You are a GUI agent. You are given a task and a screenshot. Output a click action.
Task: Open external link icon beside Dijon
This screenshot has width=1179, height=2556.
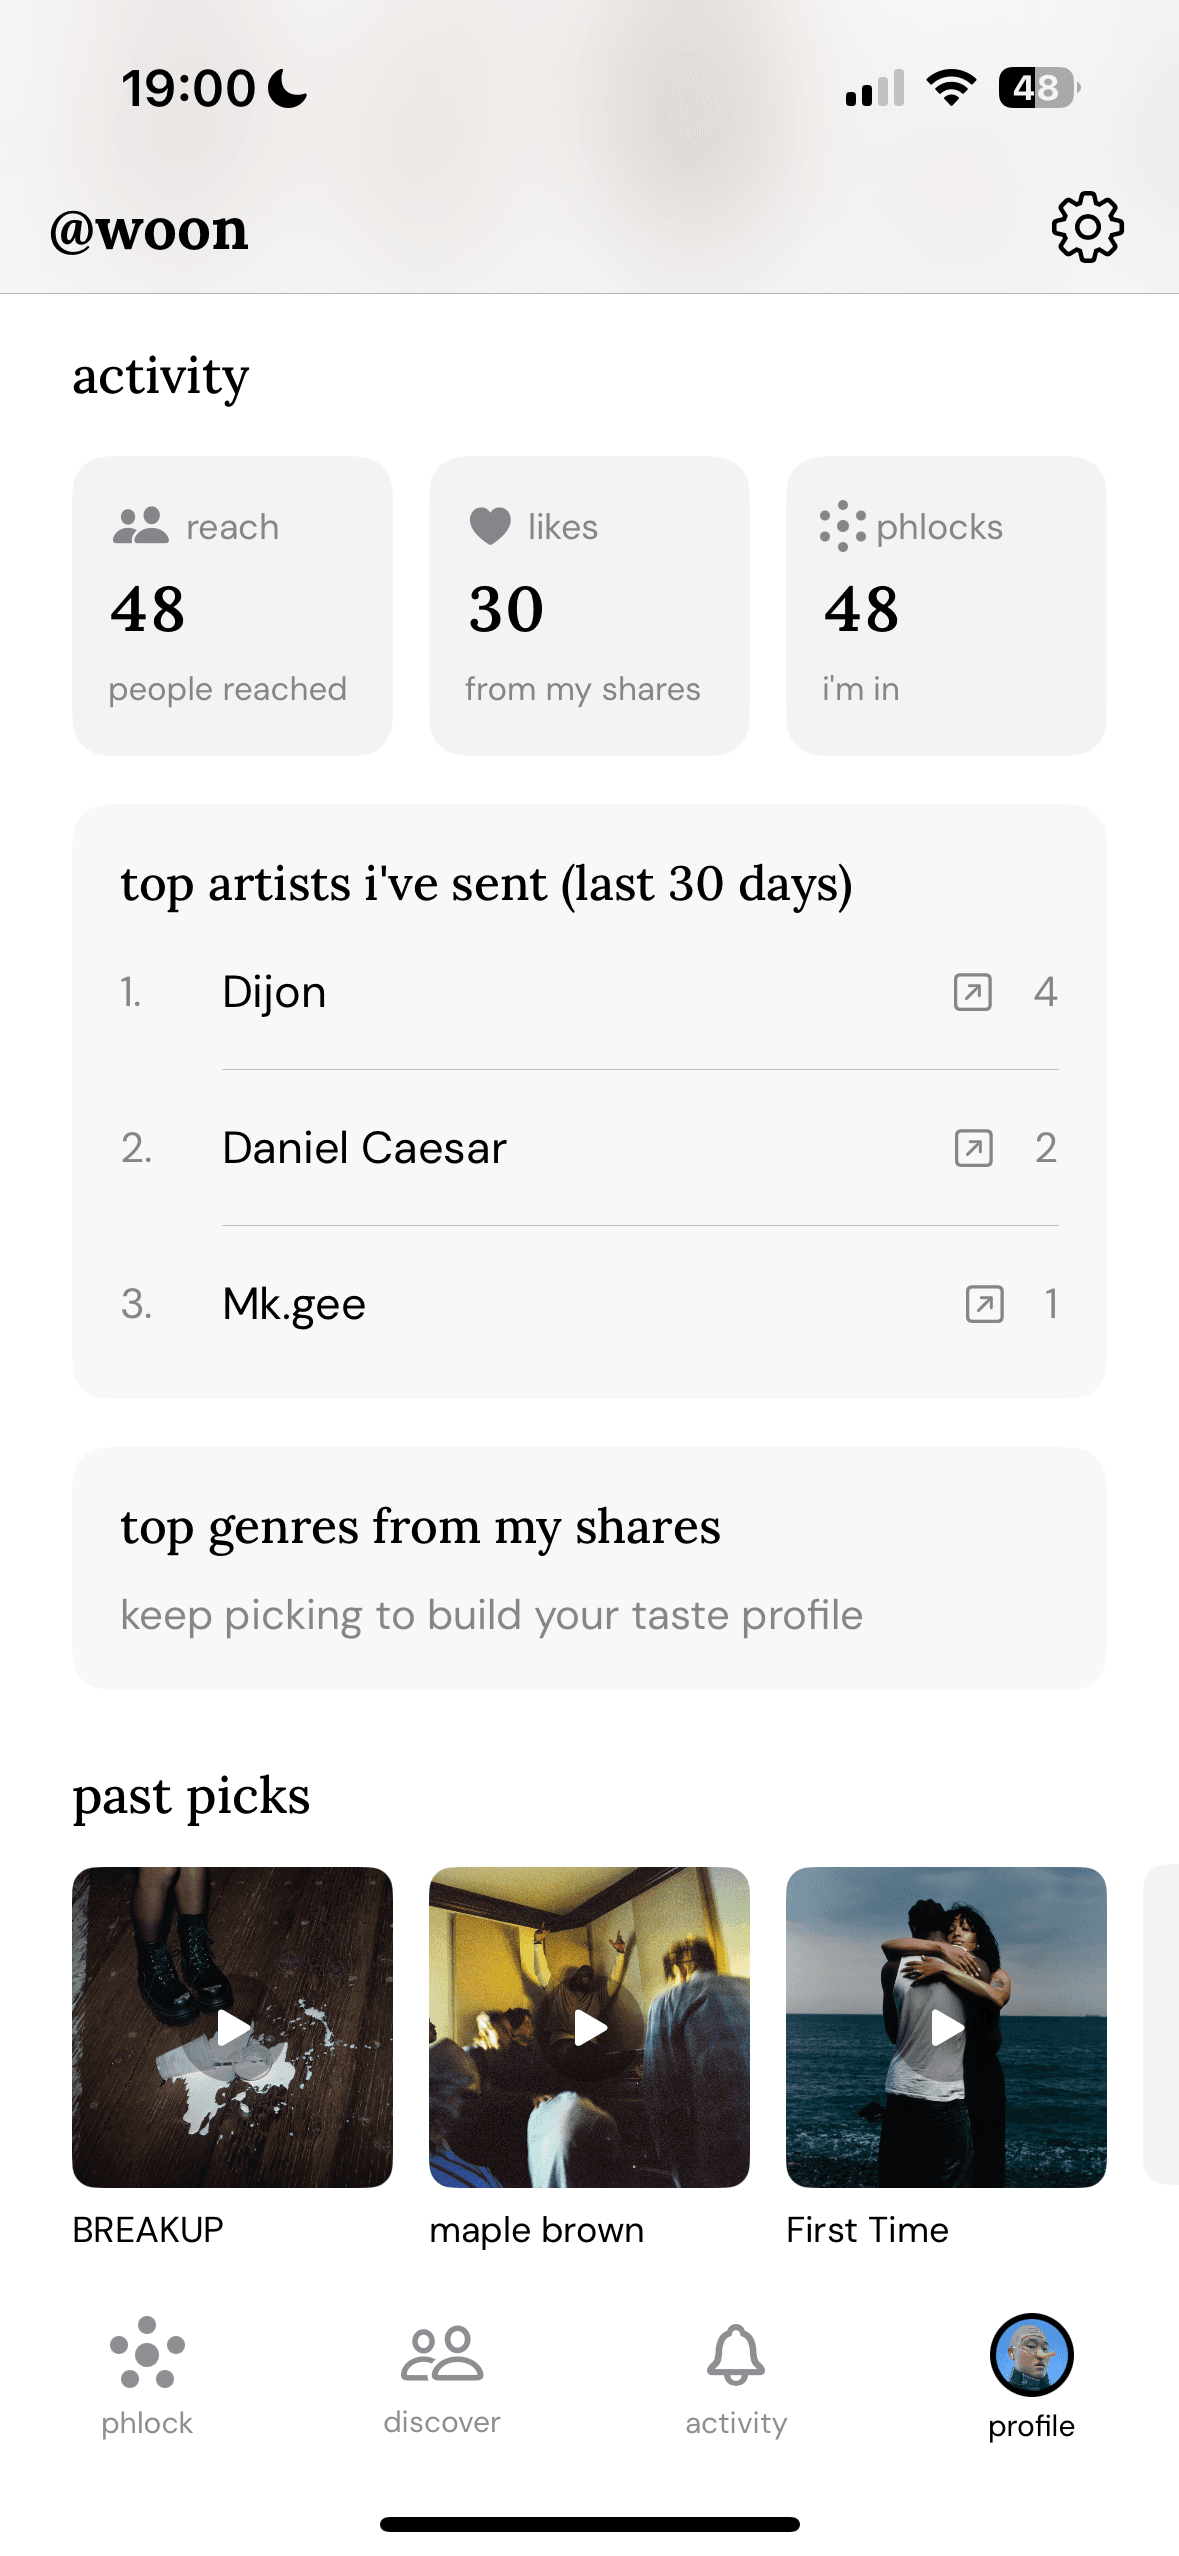(972, 992)
